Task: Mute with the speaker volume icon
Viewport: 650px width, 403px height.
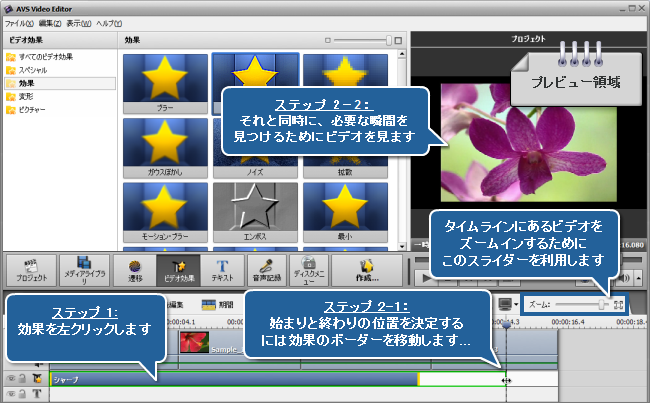Action: click(624, 278)
